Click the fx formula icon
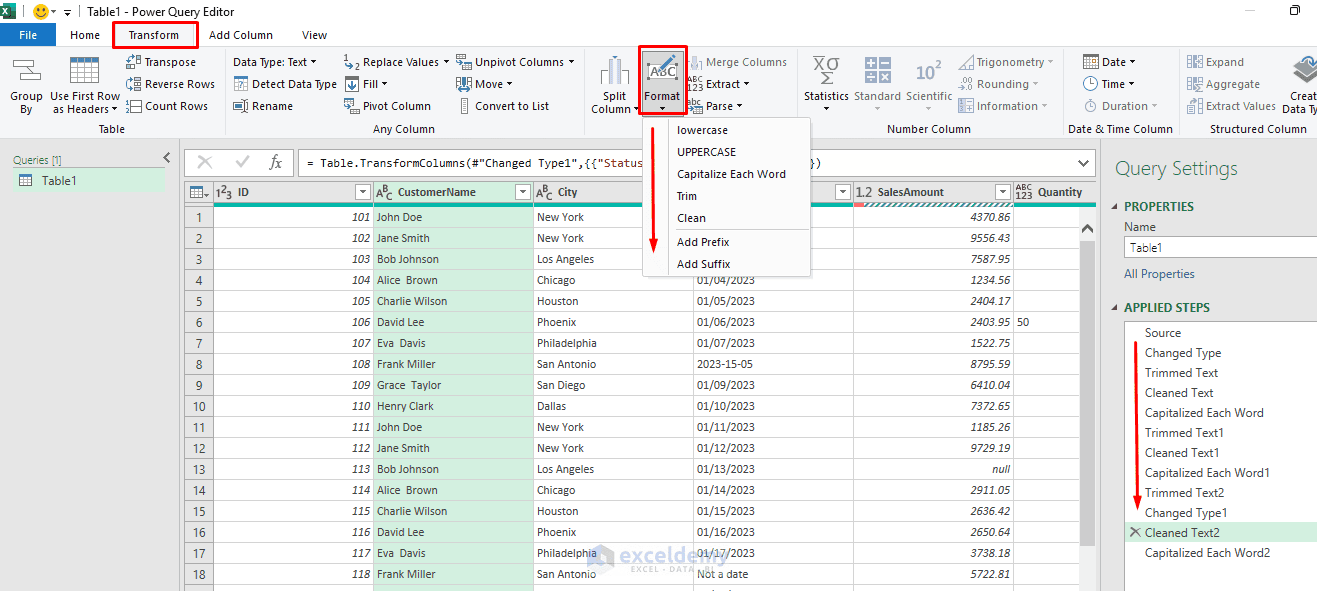Viewport: 1317px width, 591px height. click(x=276, y=162)
